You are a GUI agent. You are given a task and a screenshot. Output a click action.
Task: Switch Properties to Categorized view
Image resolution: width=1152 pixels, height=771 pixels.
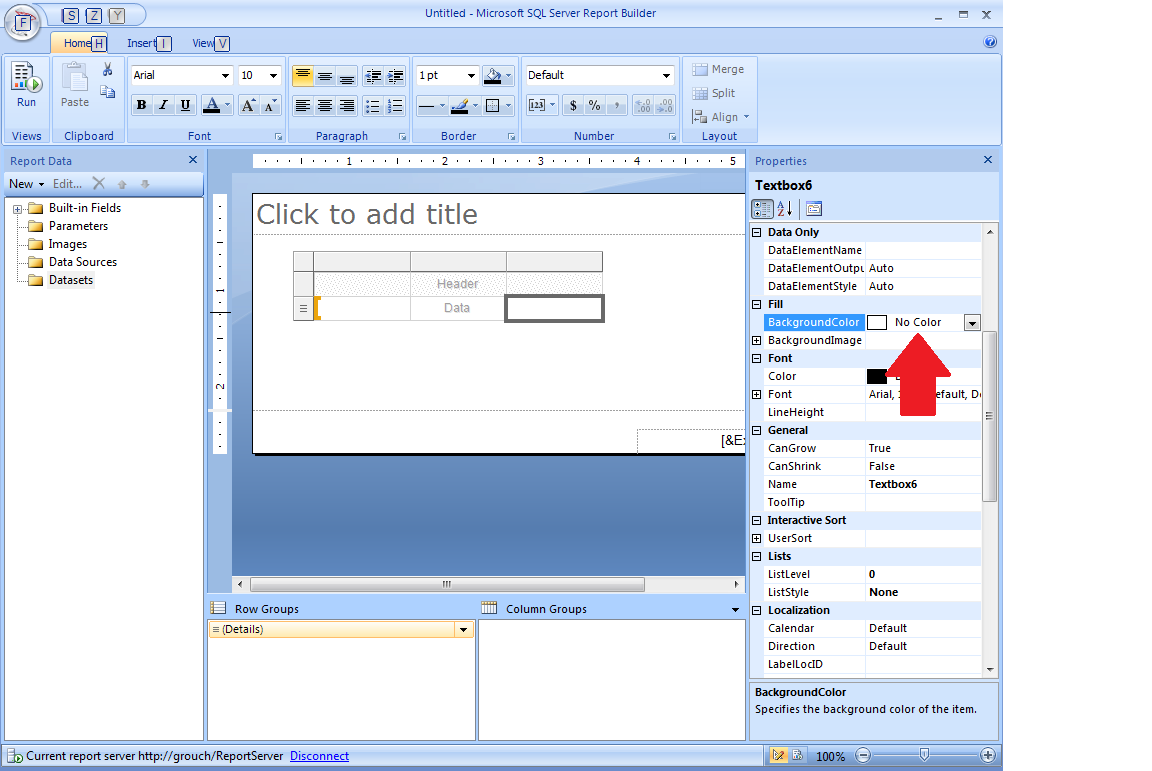(763, 209)
